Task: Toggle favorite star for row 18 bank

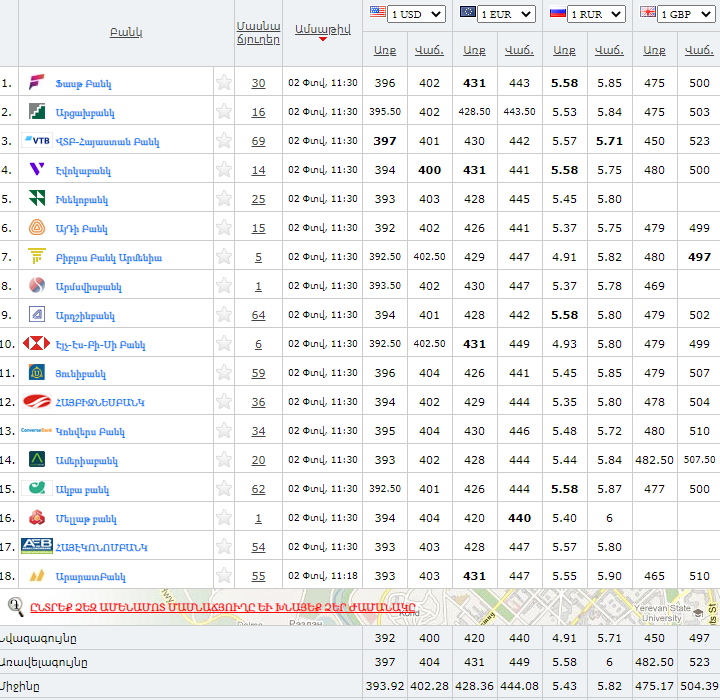Action: click(x=224, y=575)
